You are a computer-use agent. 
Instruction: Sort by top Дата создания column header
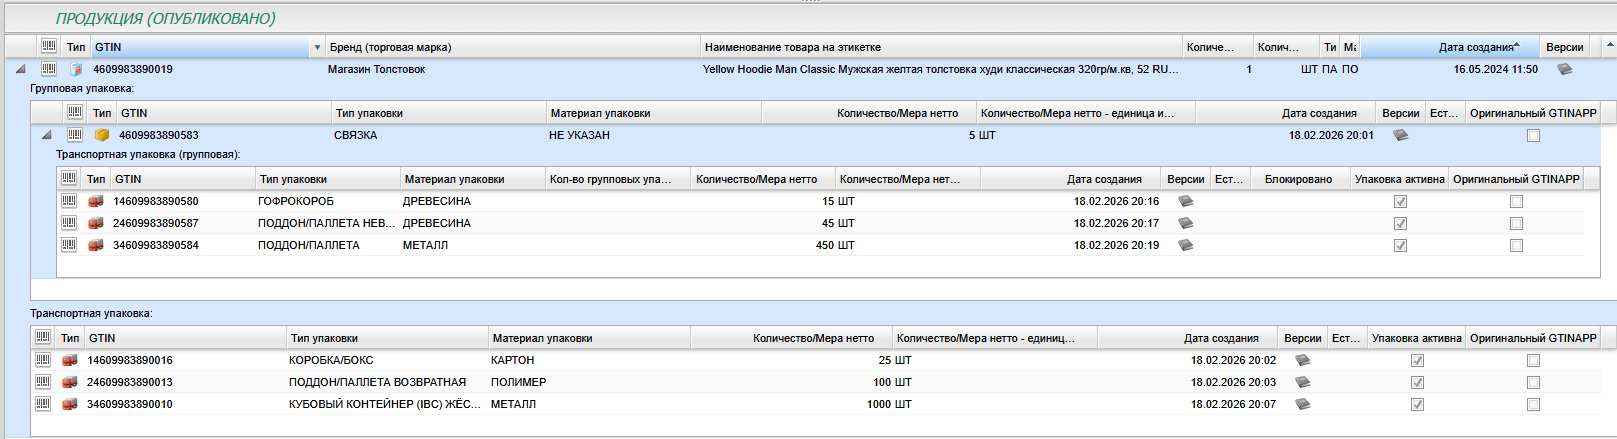point(1475,47)
